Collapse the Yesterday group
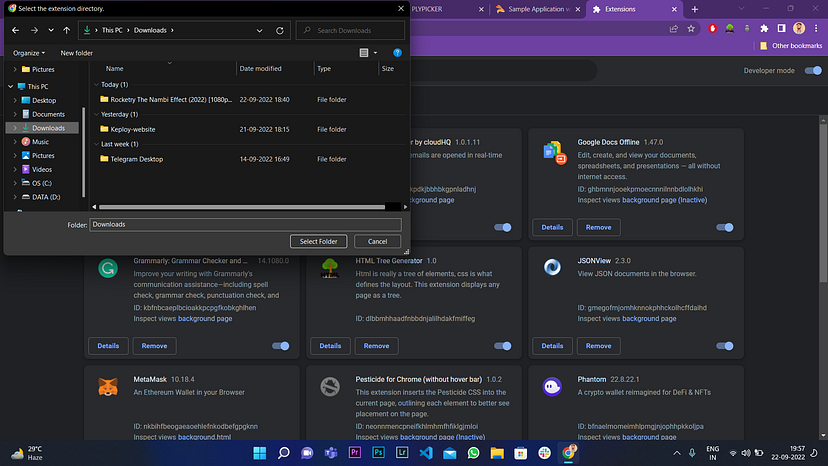 tap(96, 114)
